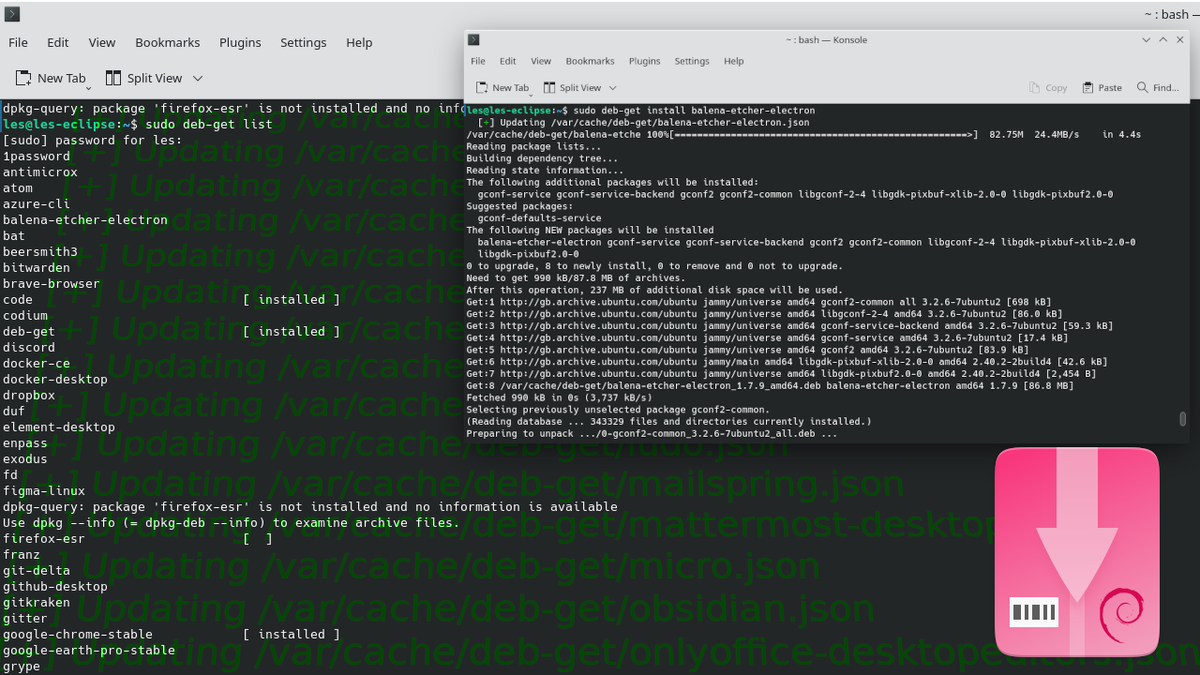Expand Split View dropdown arrow in the back window
Screen dimensions: 1200x675
click(x=196, y=77)
